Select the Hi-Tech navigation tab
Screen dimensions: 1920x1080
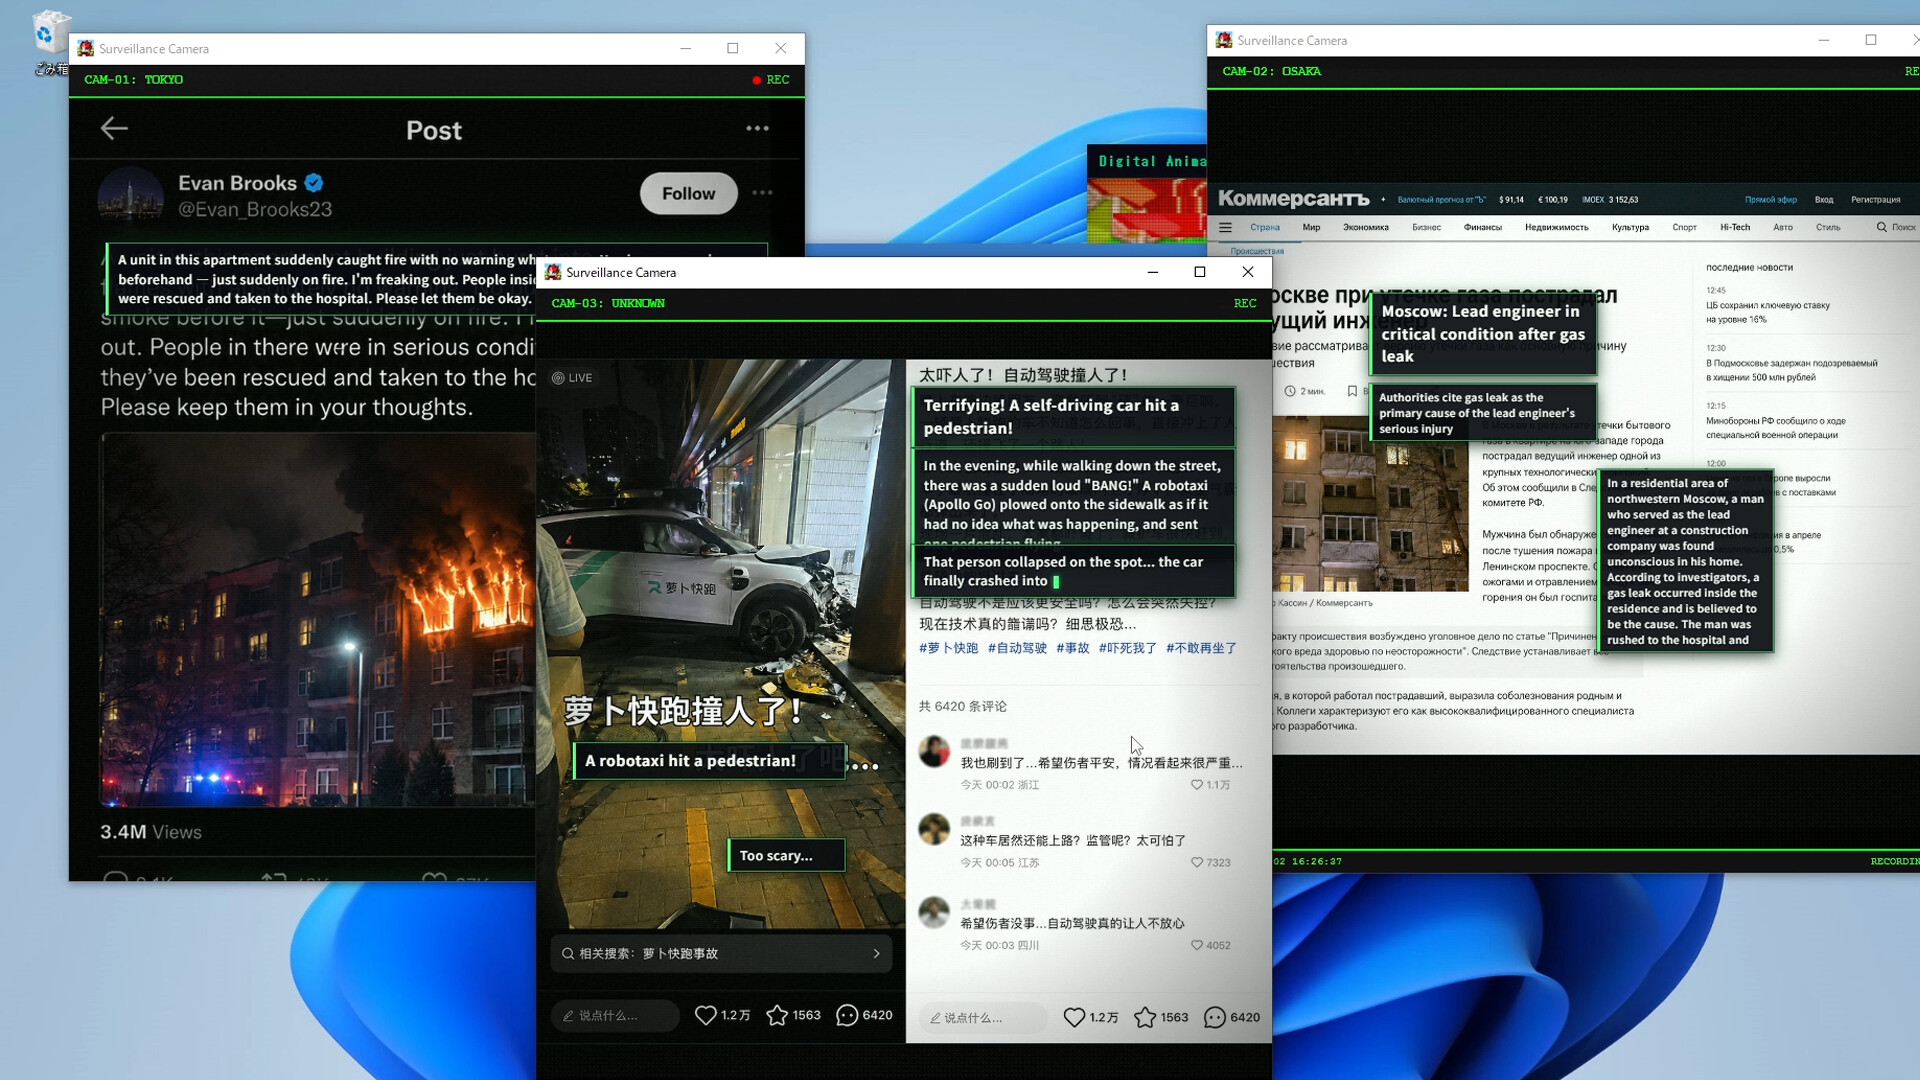(x=1735, y=227)
